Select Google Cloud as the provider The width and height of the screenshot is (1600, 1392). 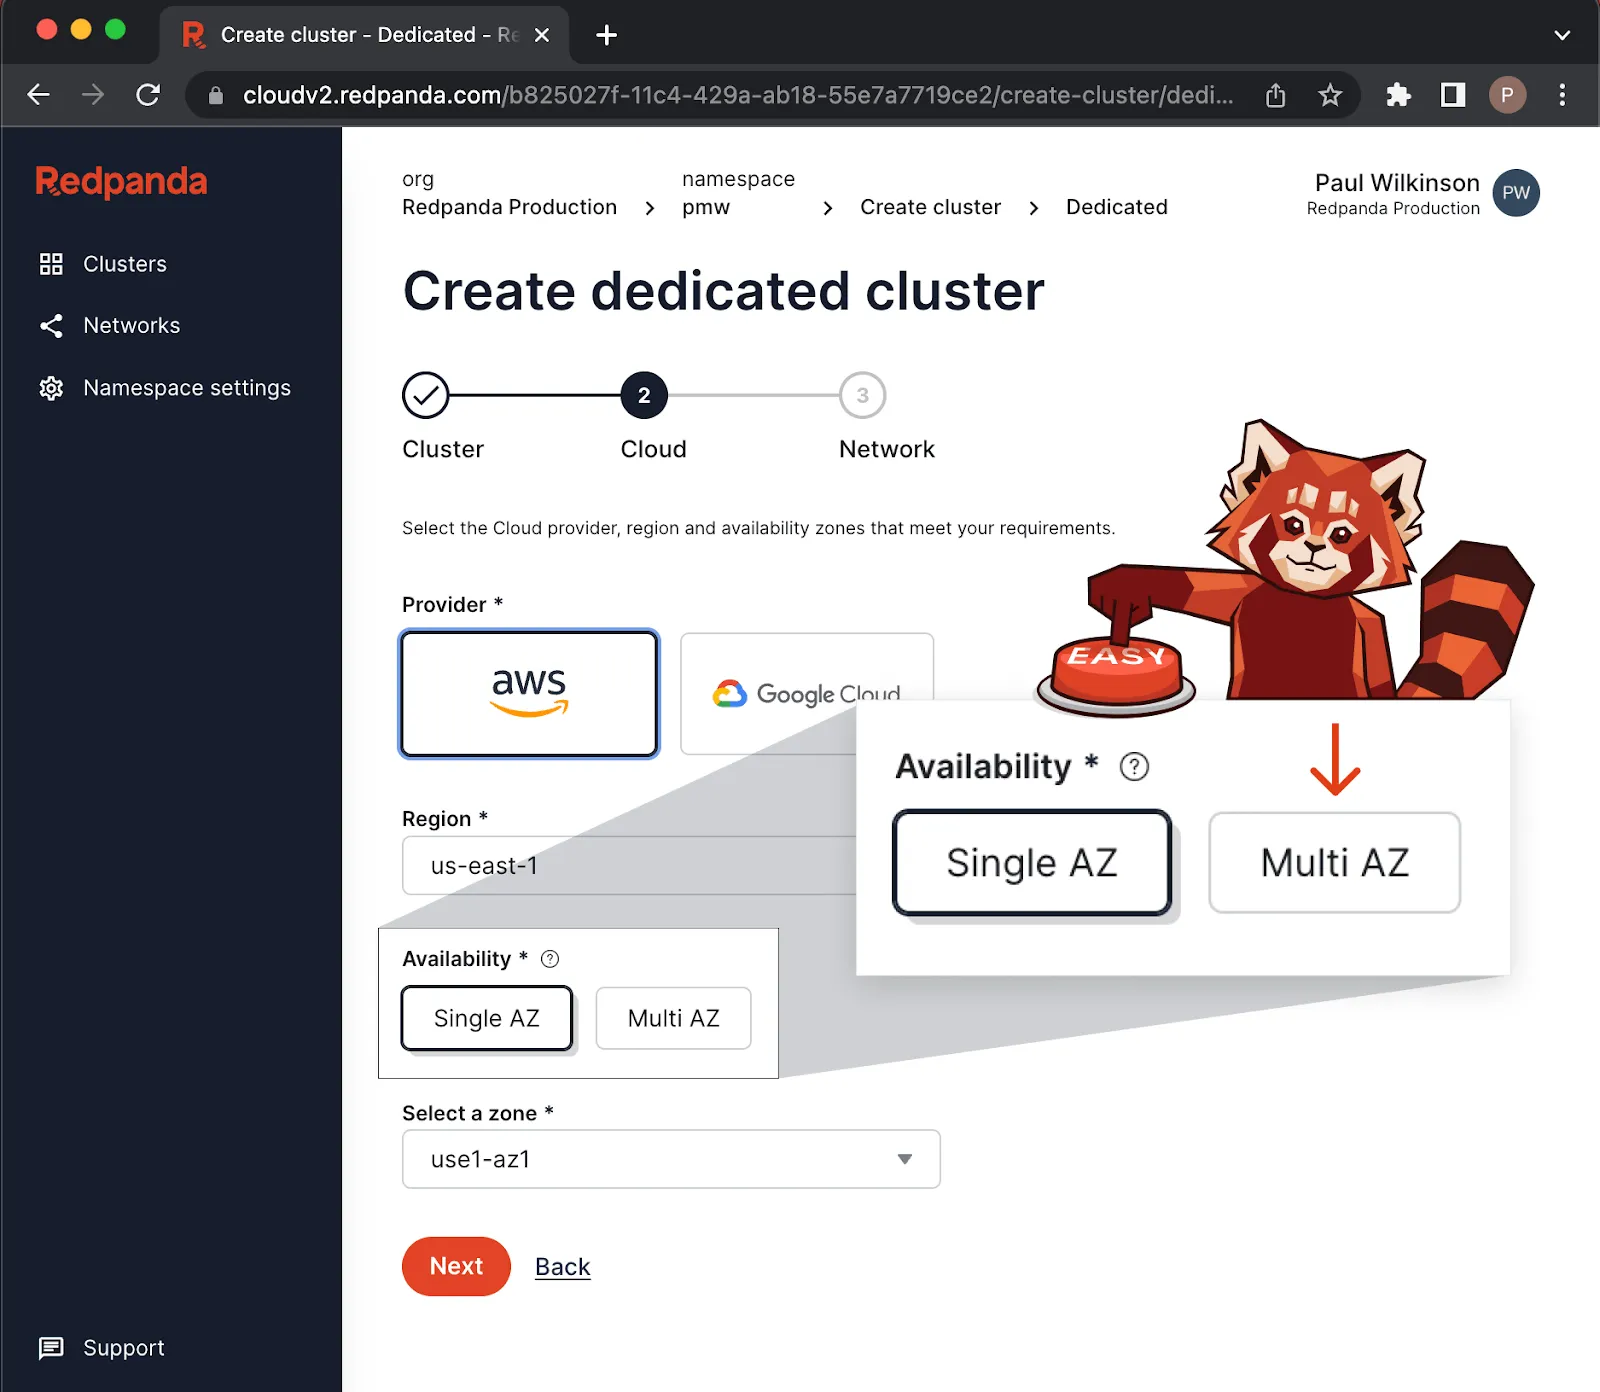[806, 693]
